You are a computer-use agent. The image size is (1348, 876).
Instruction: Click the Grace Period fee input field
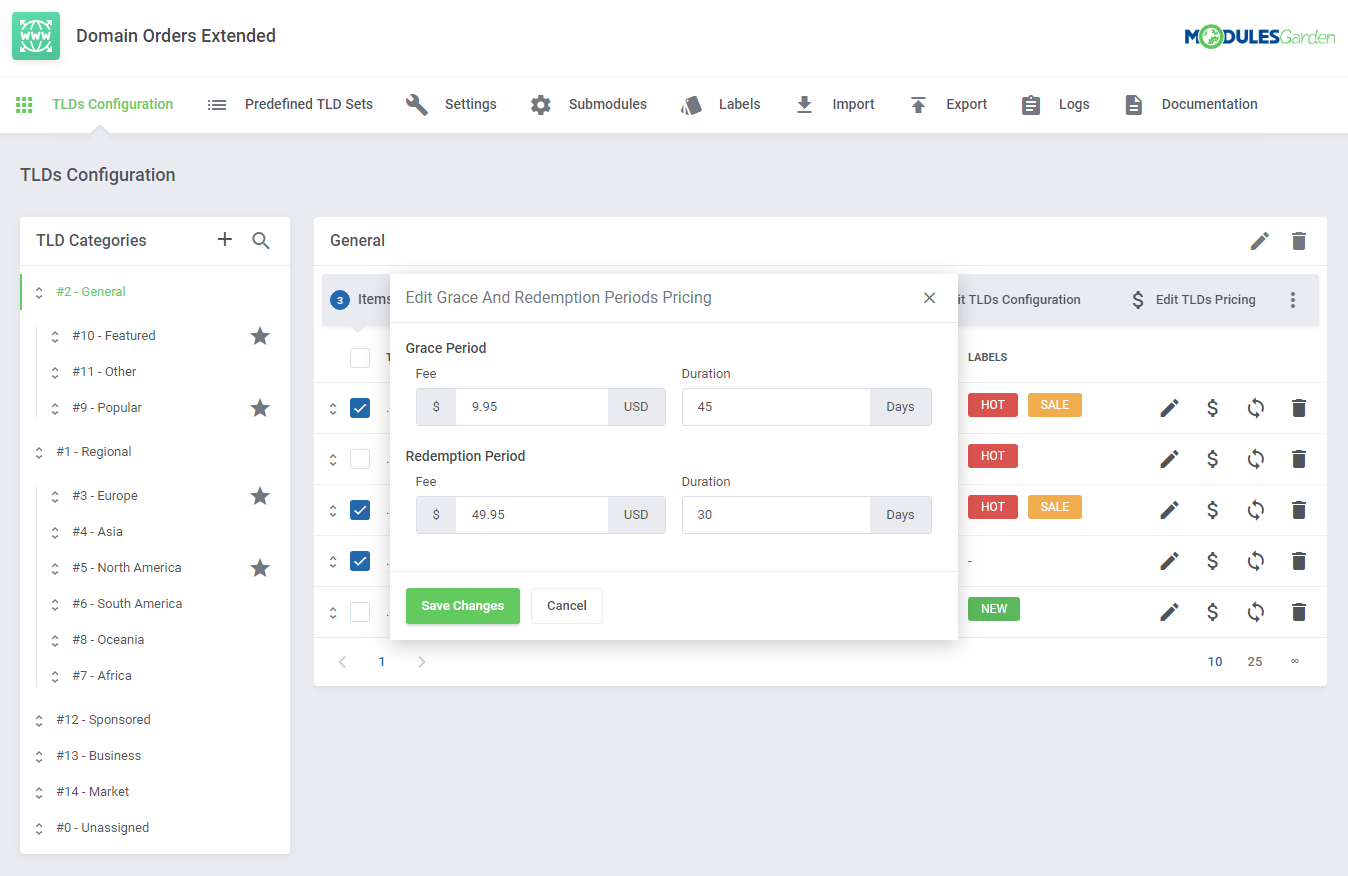point(531,407)
